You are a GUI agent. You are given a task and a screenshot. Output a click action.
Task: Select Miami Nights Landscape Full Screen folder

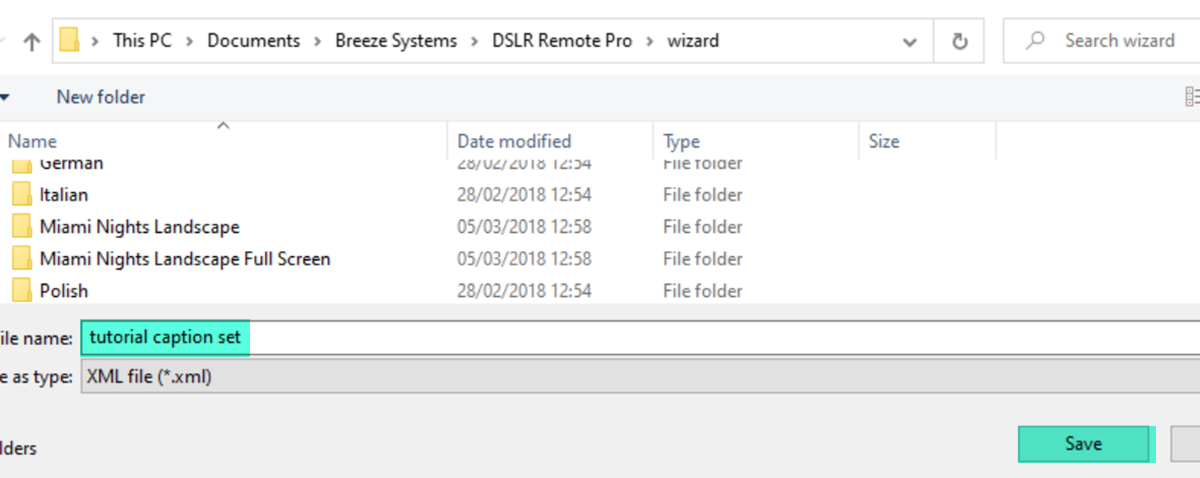coord(185,259)
